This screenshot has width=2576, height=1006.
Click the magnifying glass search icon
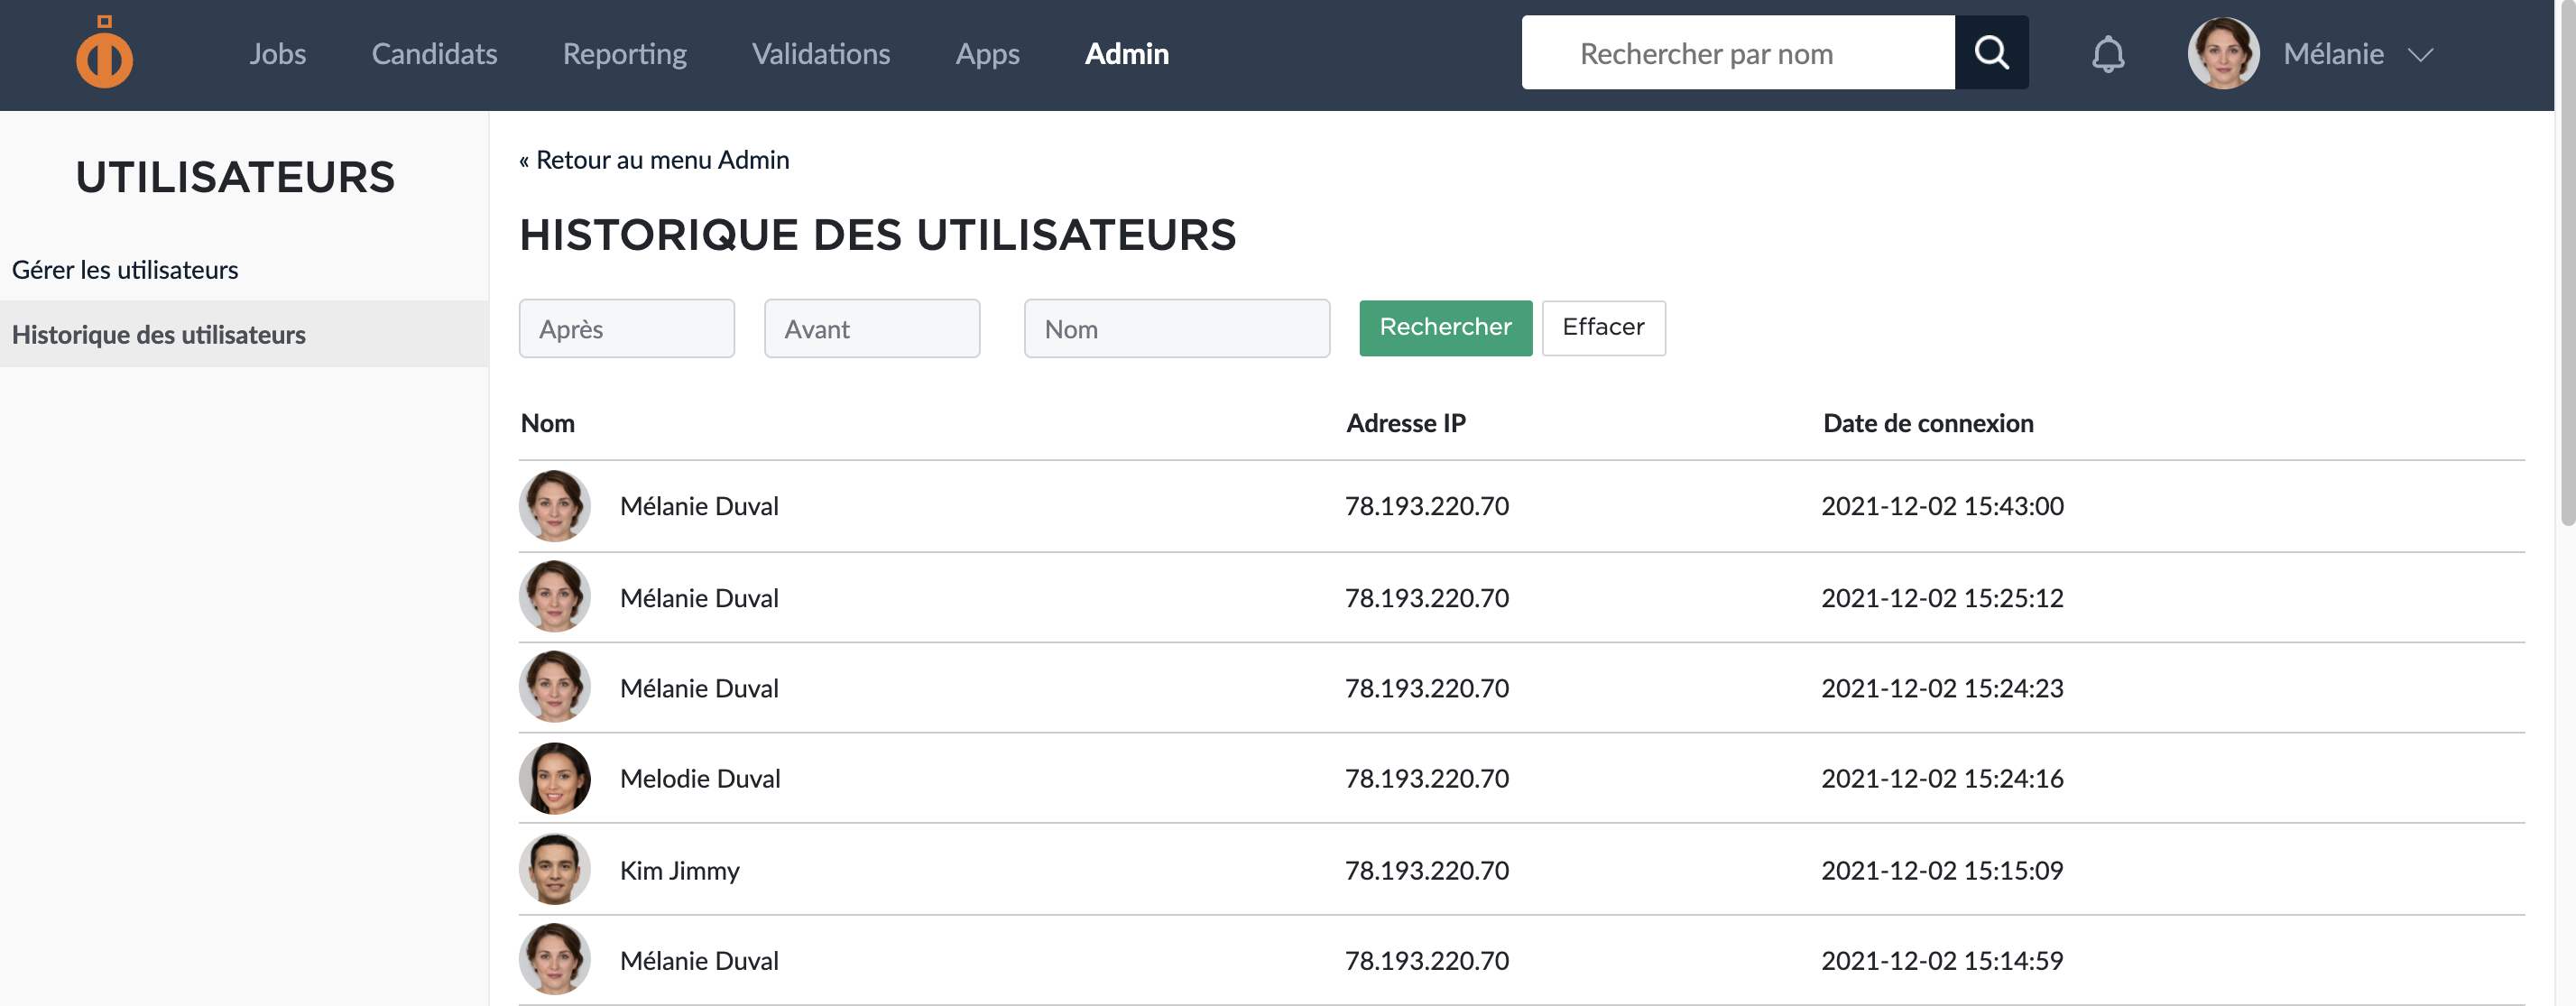pyautogui.click(x=1990, y=53)
